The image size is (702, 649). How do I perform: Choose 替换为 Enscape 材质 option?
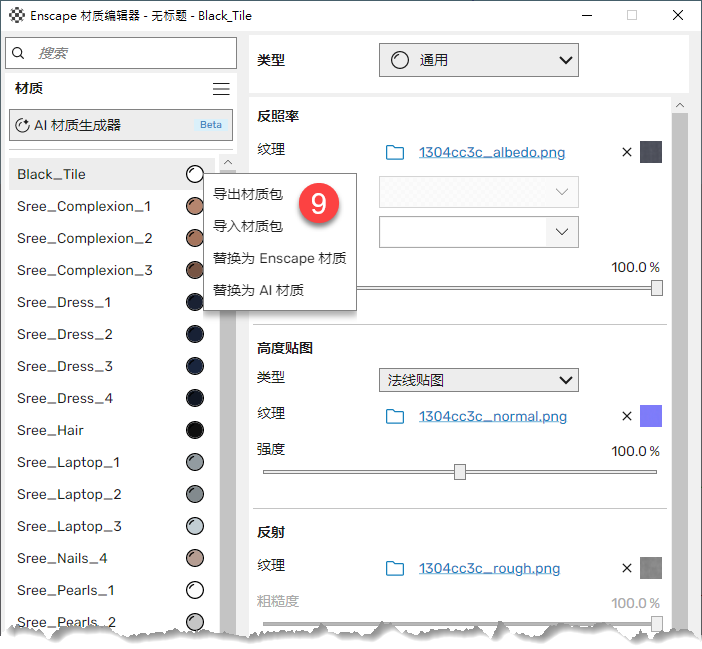pyautogui.click(x=280, y=259)
